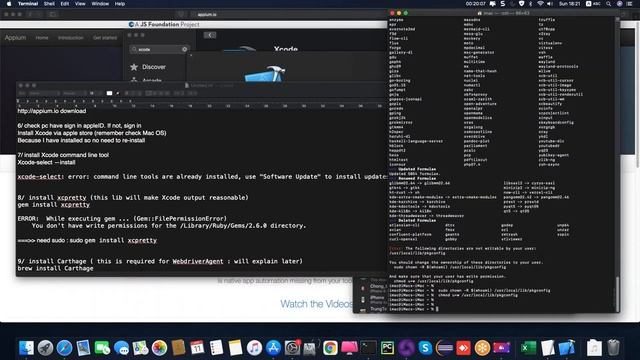Clear the App Store search field
Viewport: 640px width, 360px height.
pos(184,49)
